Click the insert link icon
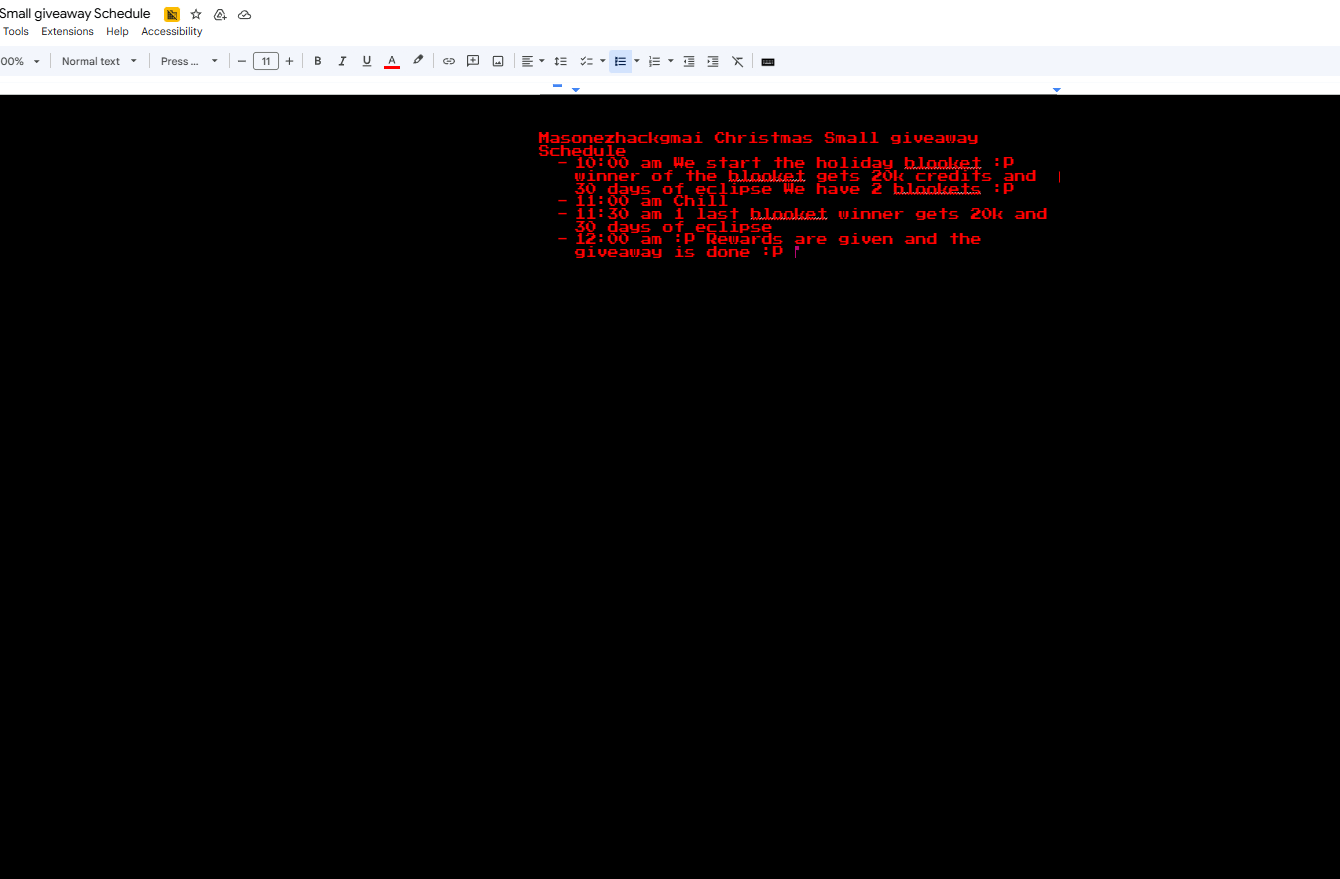 pyautogui.click(x=449, y=62)
